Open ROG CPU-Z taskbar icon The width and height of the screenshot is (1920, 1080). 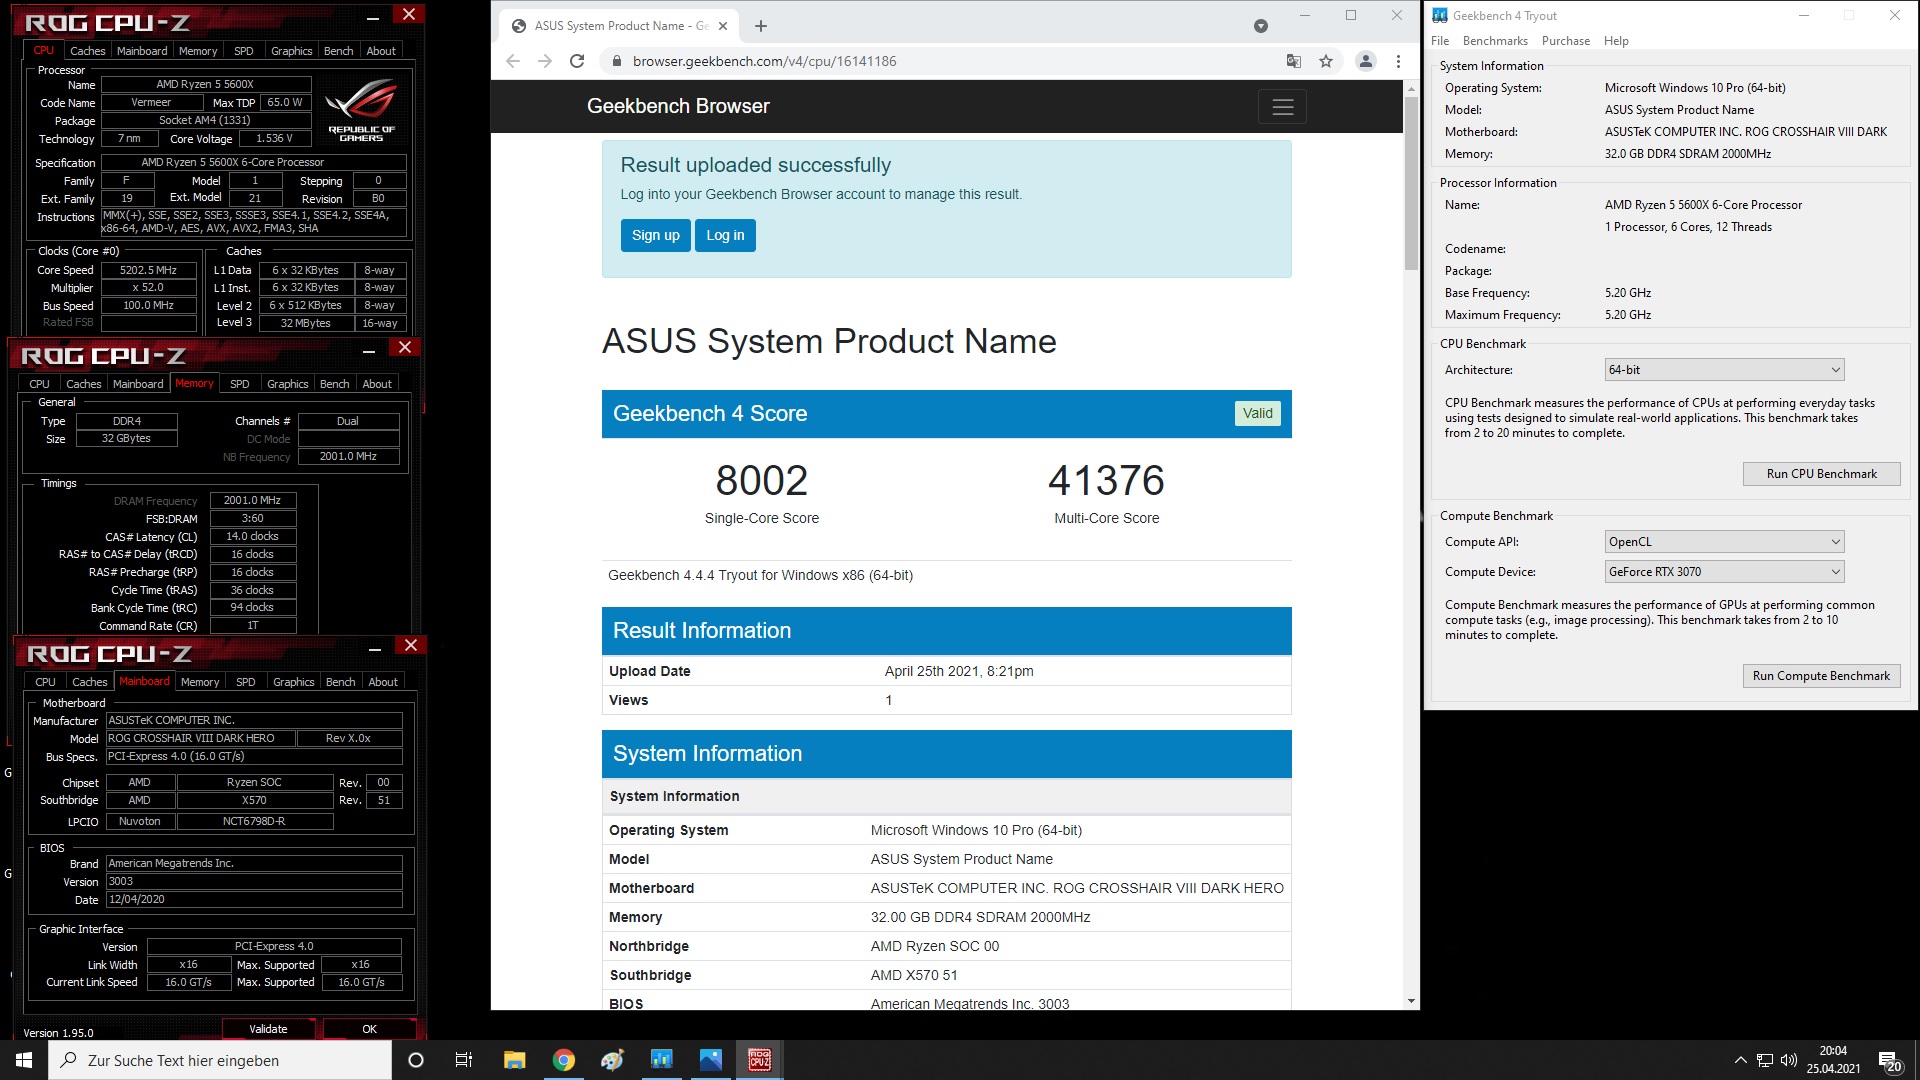click(760, 1060)
